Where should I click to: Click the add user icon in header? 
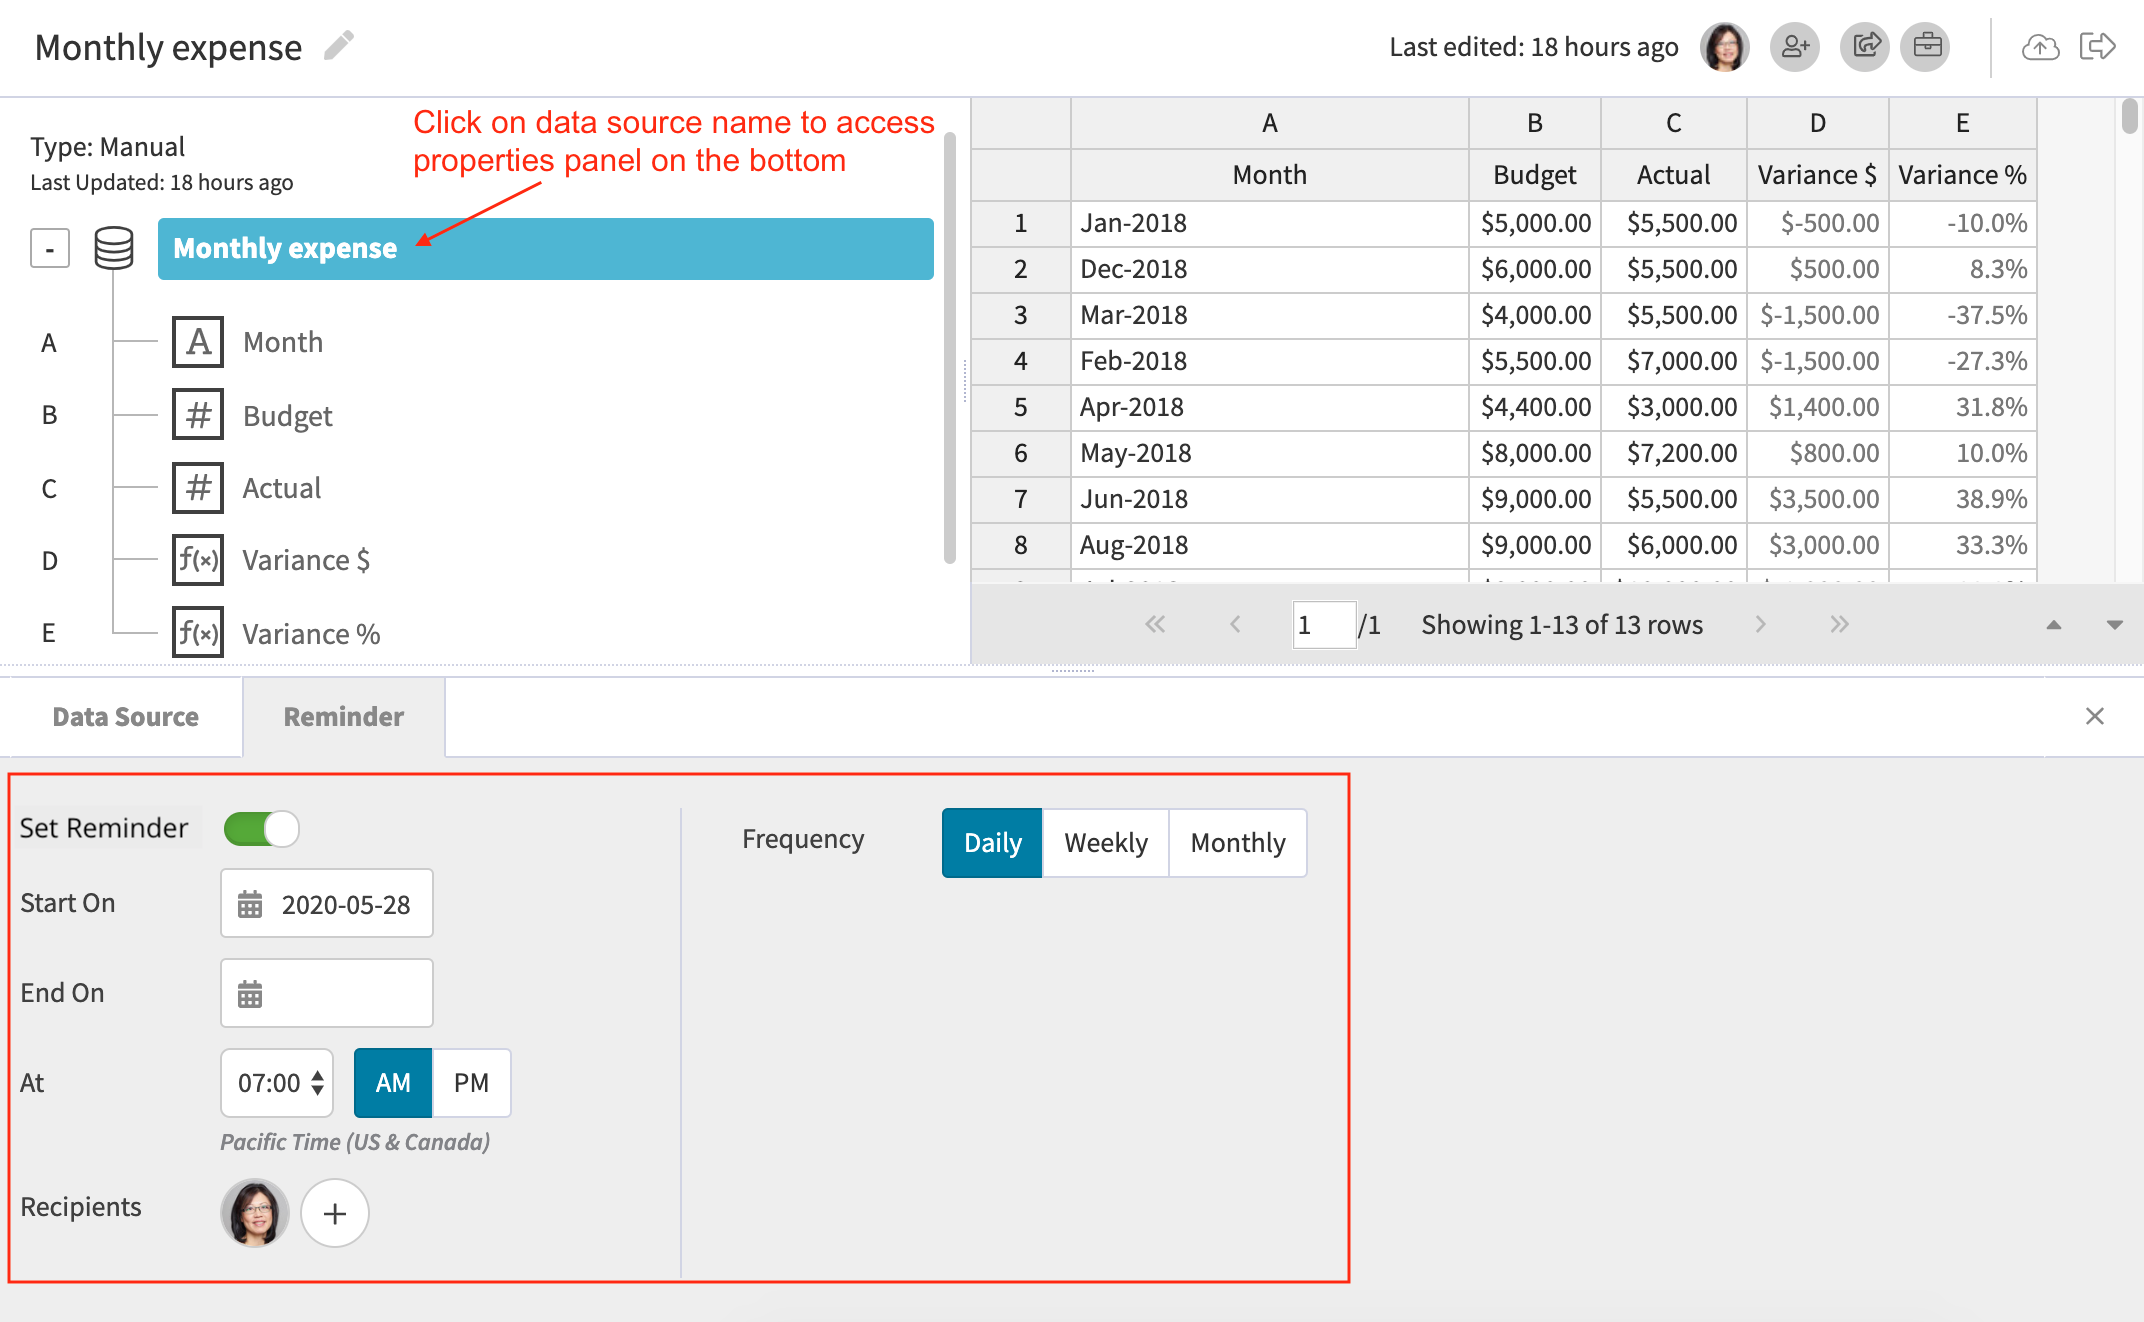point(1795,47)
